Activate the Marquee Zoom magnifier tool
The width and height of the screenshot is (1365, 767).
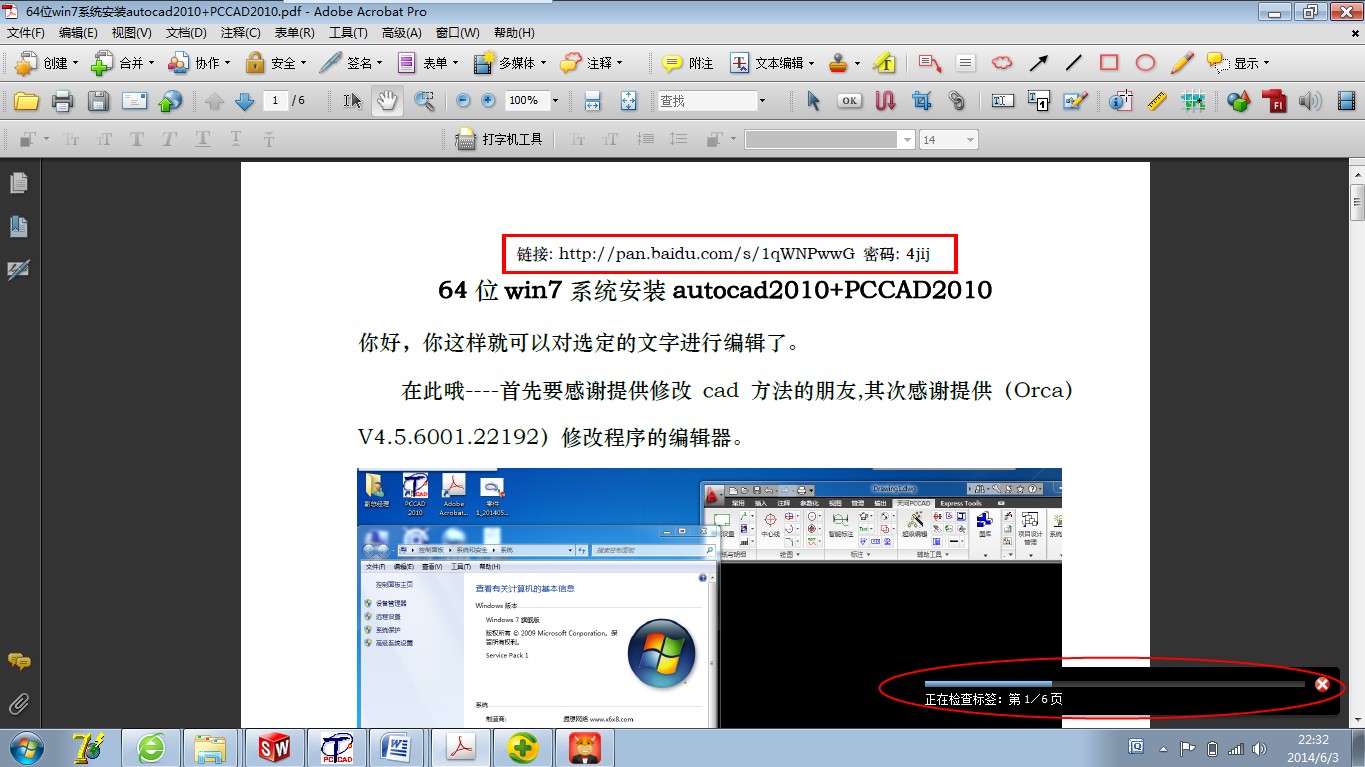425,101
